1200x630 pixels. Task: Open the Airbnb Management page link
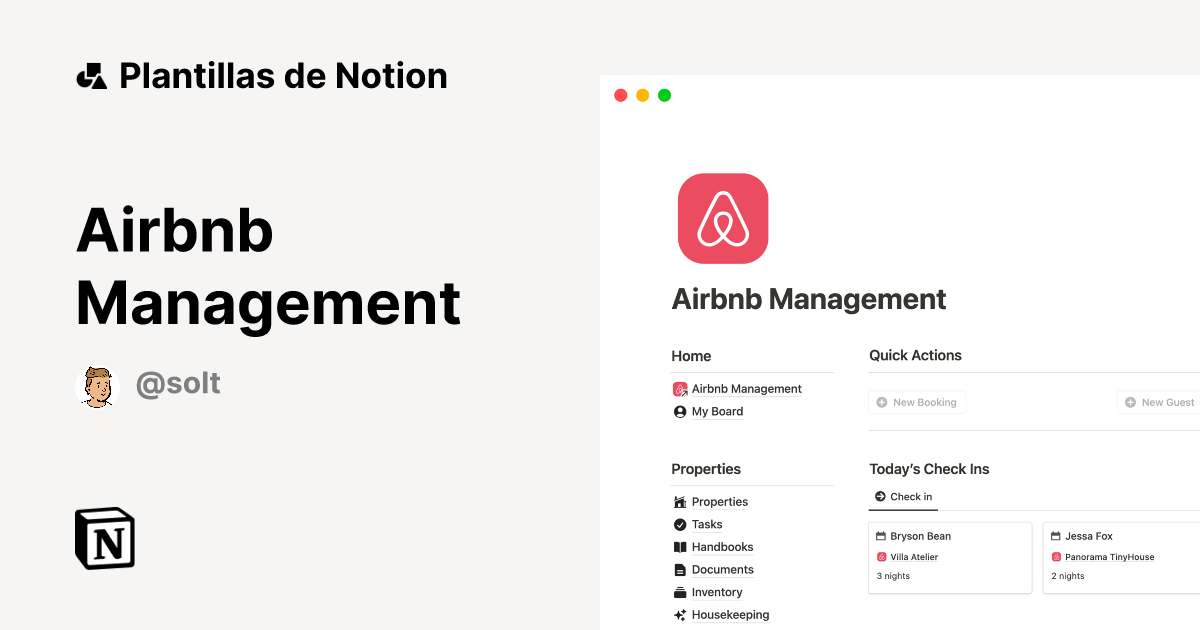click(746, 388)
